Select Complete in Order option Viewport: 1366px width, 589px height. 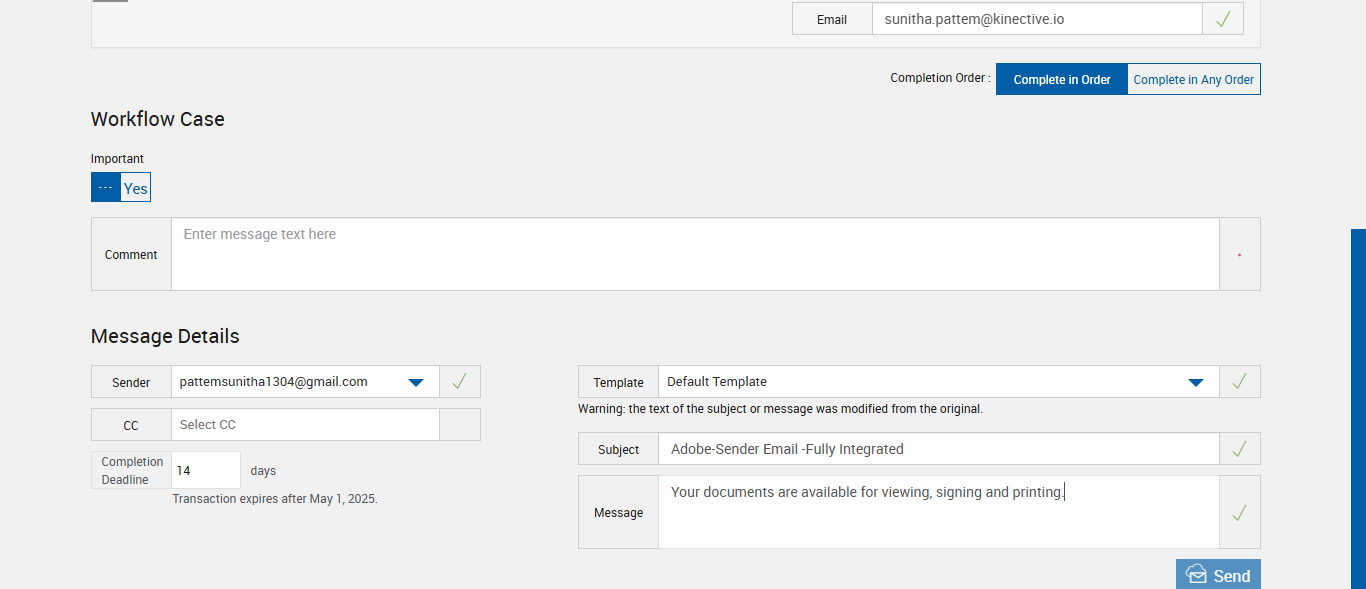coord(1061,80)
